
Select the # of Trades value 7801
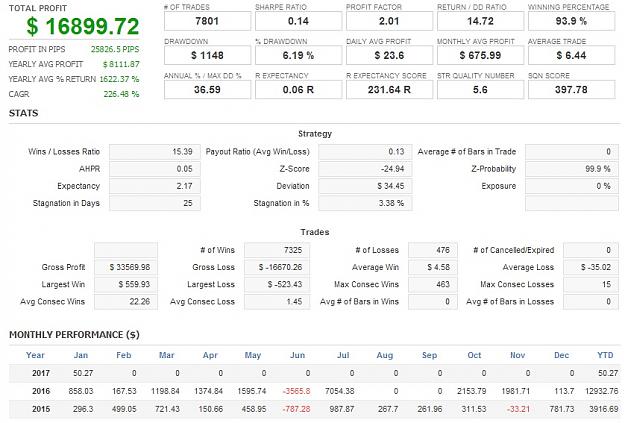[207, 21]
